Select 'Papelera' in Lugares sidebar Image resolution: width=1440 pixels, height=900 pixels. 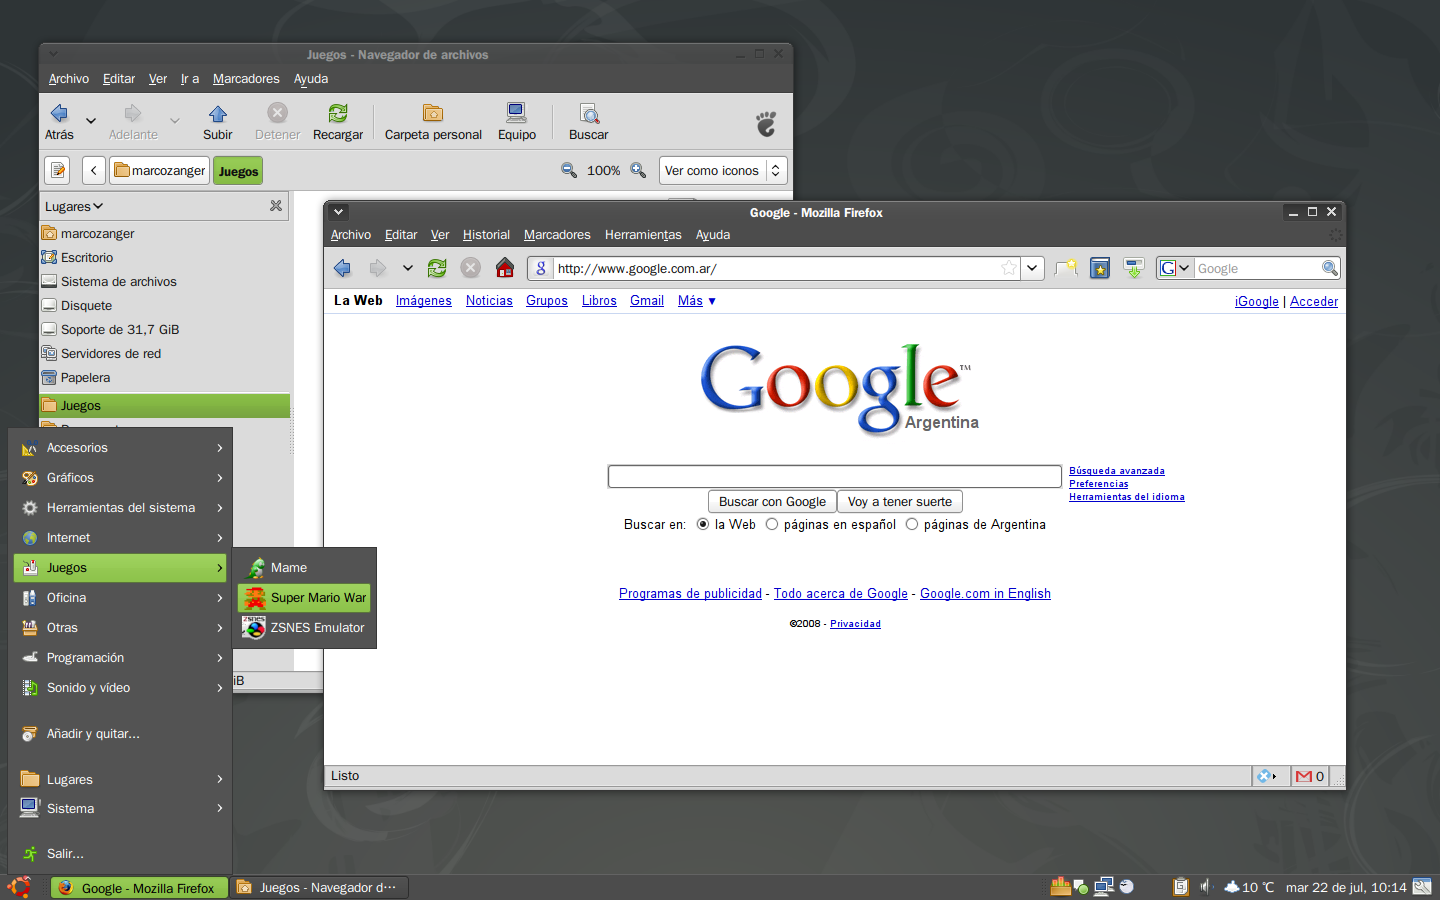pos(165,378)
